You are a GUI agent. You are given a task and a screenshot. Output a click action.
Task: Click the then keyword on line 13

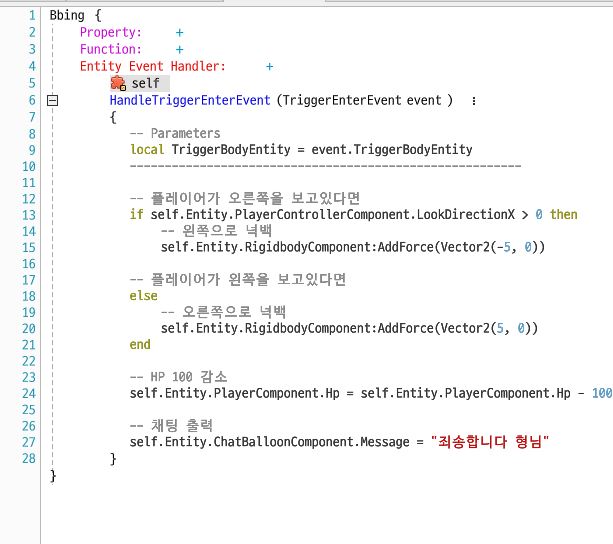point(563,214)
